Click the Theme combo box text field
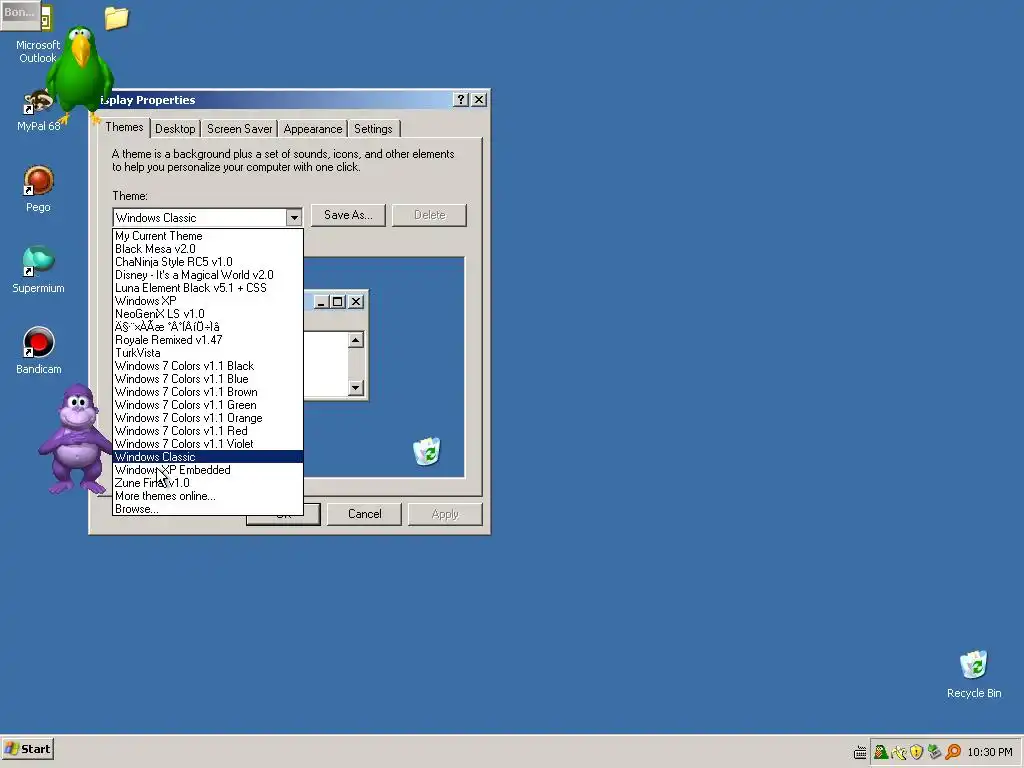The height and width of the screenshot is (768, 1024). (x=200, y=217)
